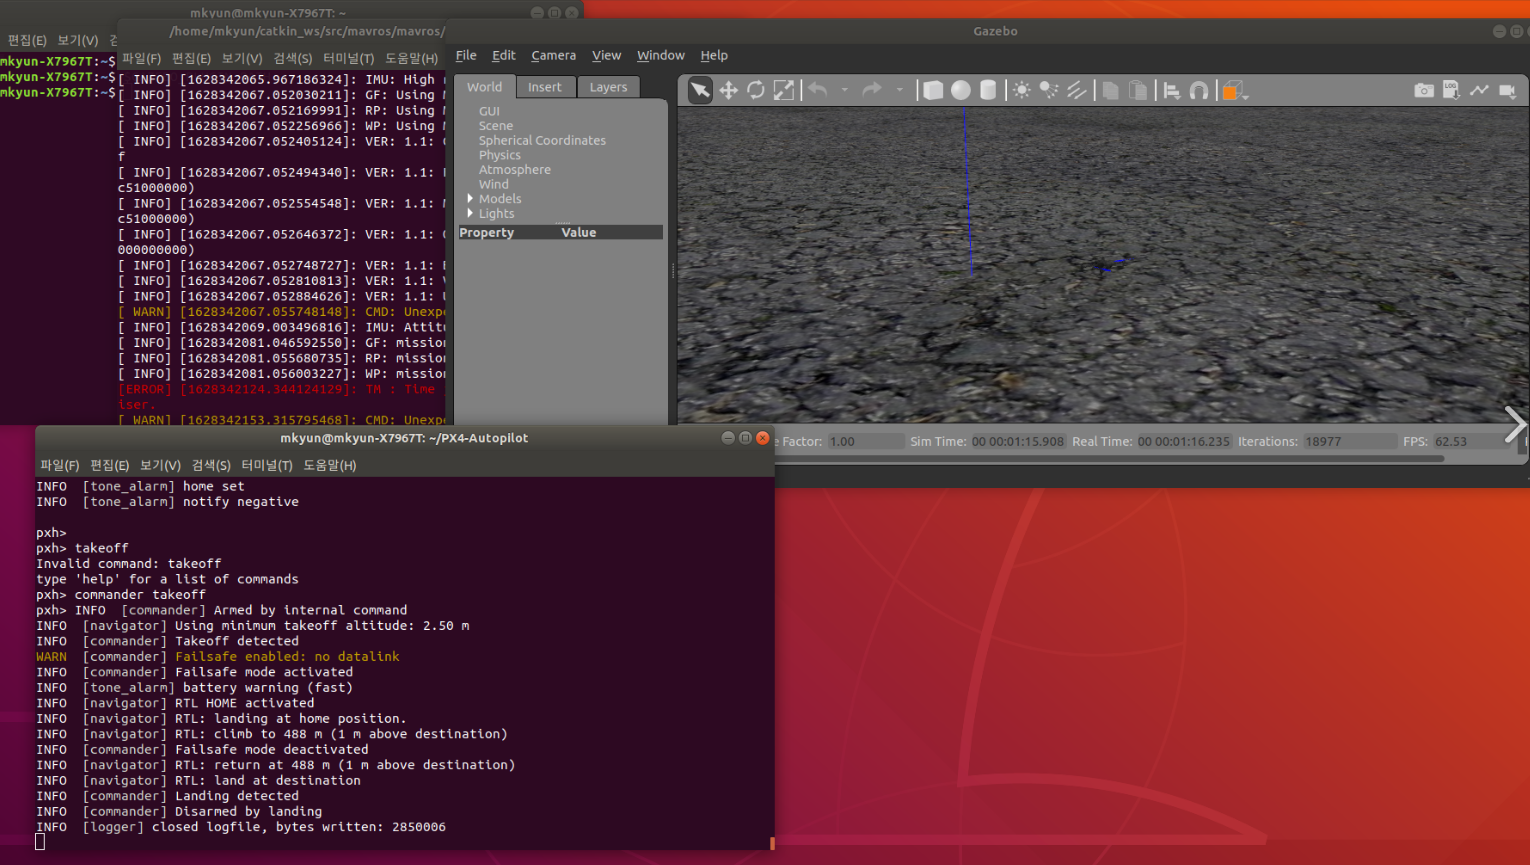Activate the translate mode tool in Gazebo
This screenshot has width=1530, height=865.
tap(728, 90)
